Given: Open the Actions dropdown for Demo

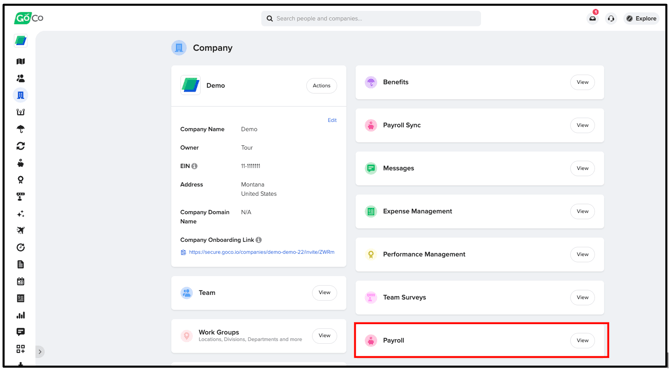Looking at the screenshot, I should click(321, 86).
